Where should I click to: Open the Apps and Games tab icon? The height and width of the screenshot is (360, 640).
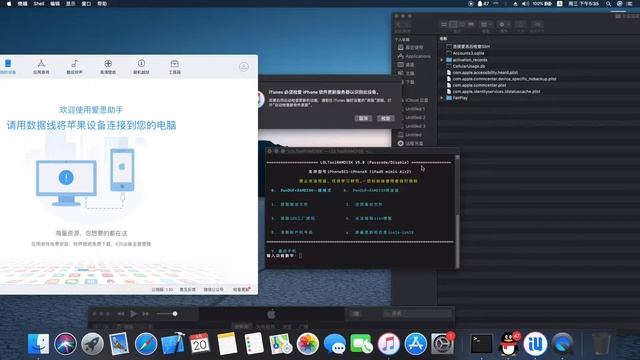tap(41, 67)
